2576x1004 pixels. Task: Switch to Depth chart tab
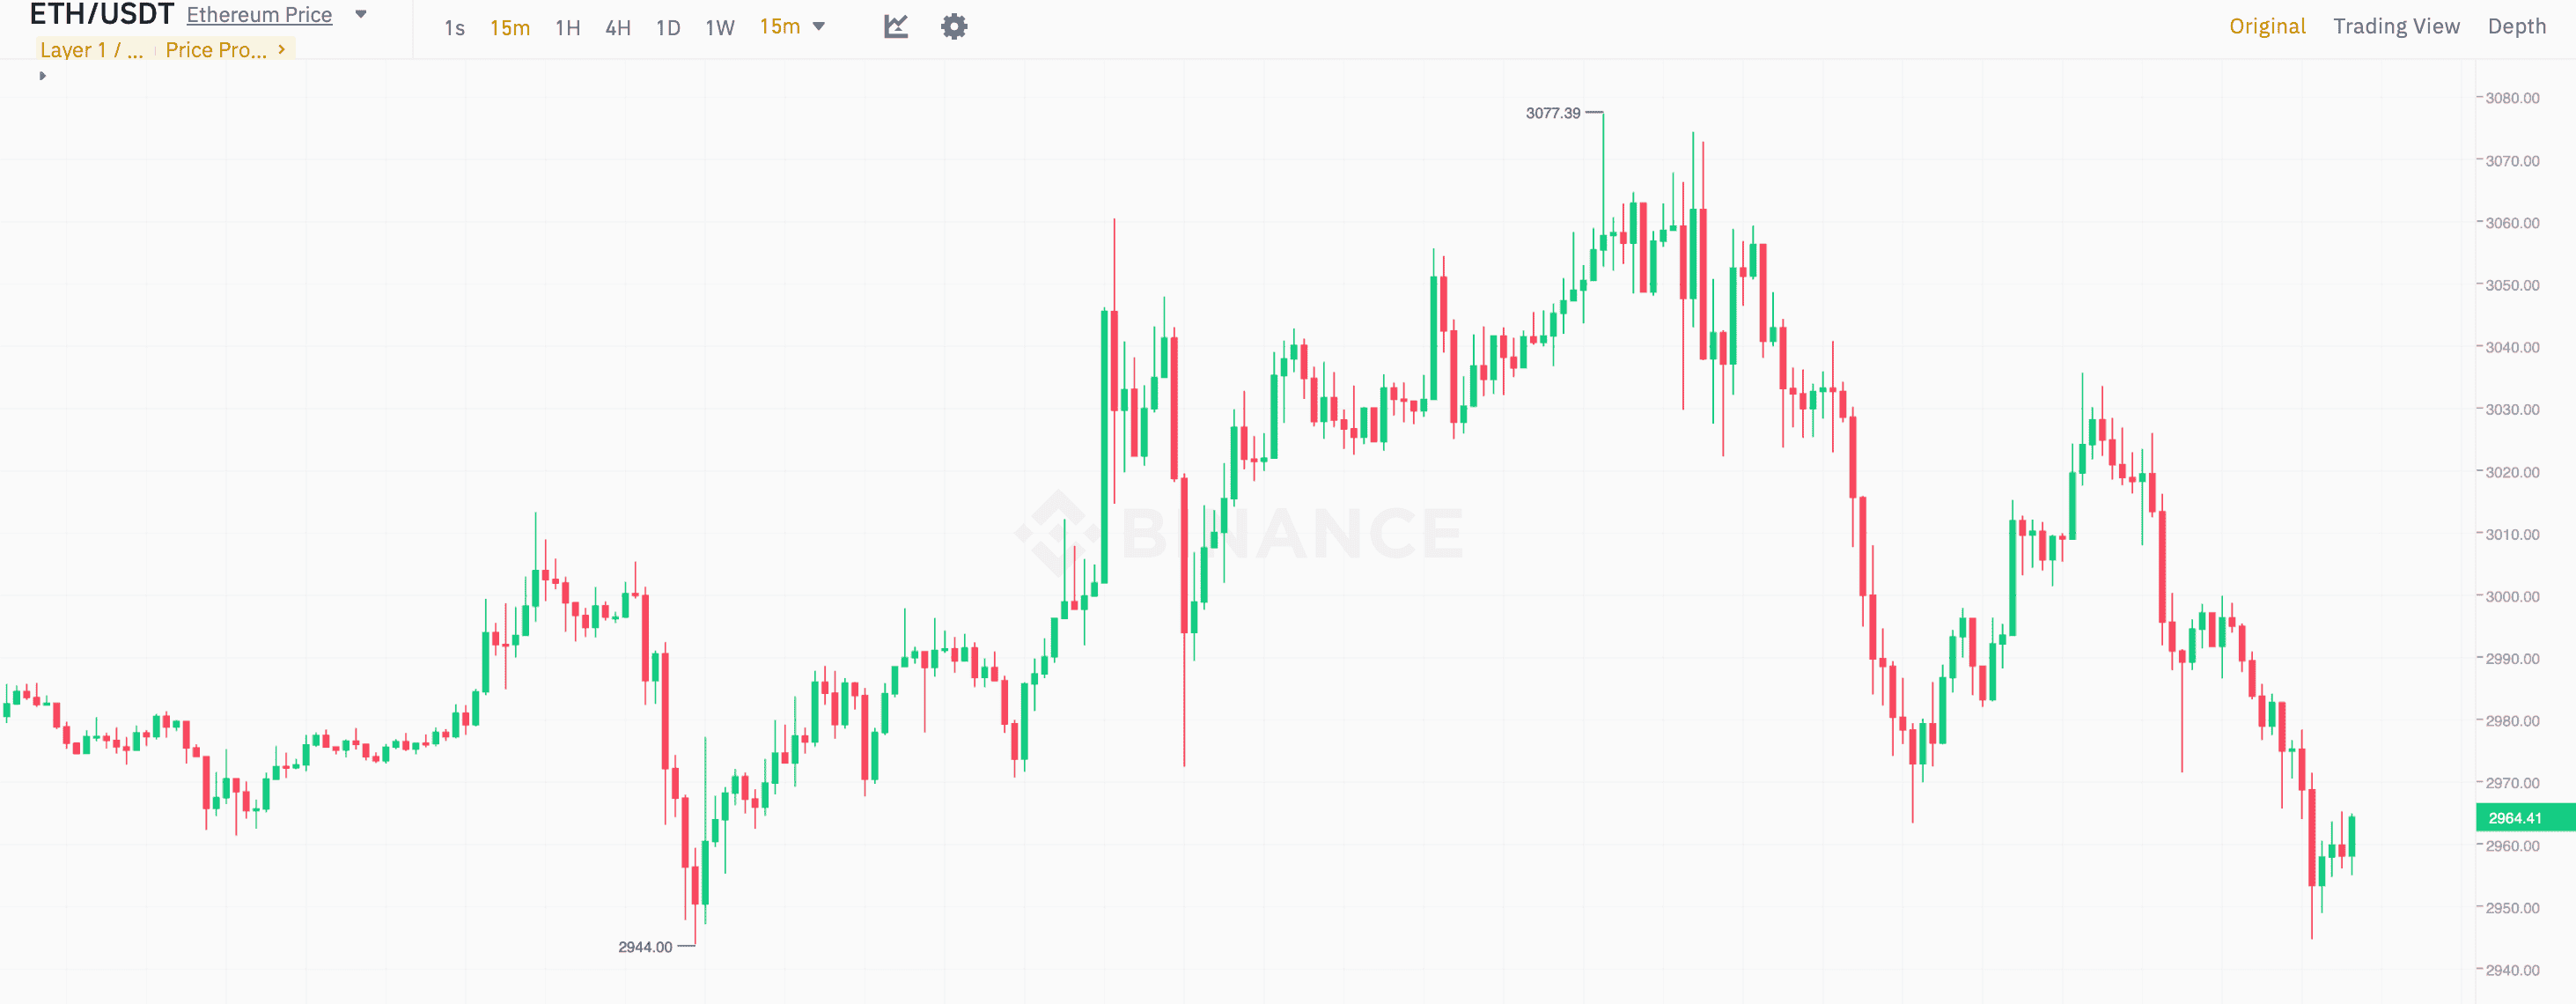2516,27
